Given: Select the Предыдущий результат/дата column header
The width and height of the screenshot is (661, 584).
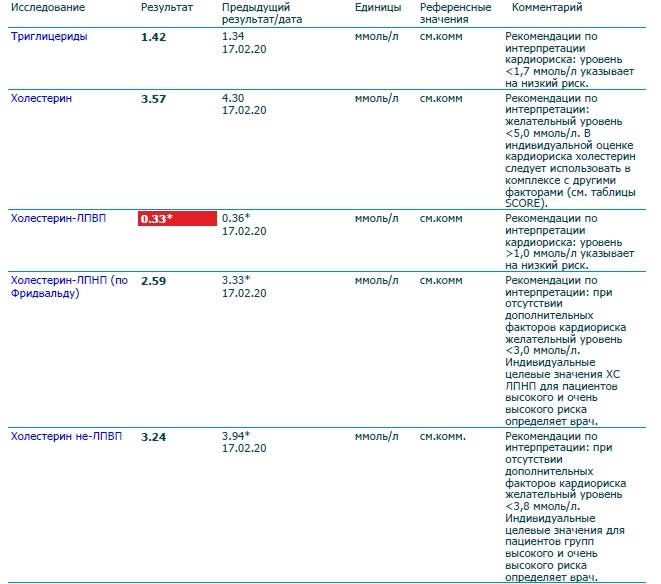Looking at the screenshot, I should click(x=261, y=14).
